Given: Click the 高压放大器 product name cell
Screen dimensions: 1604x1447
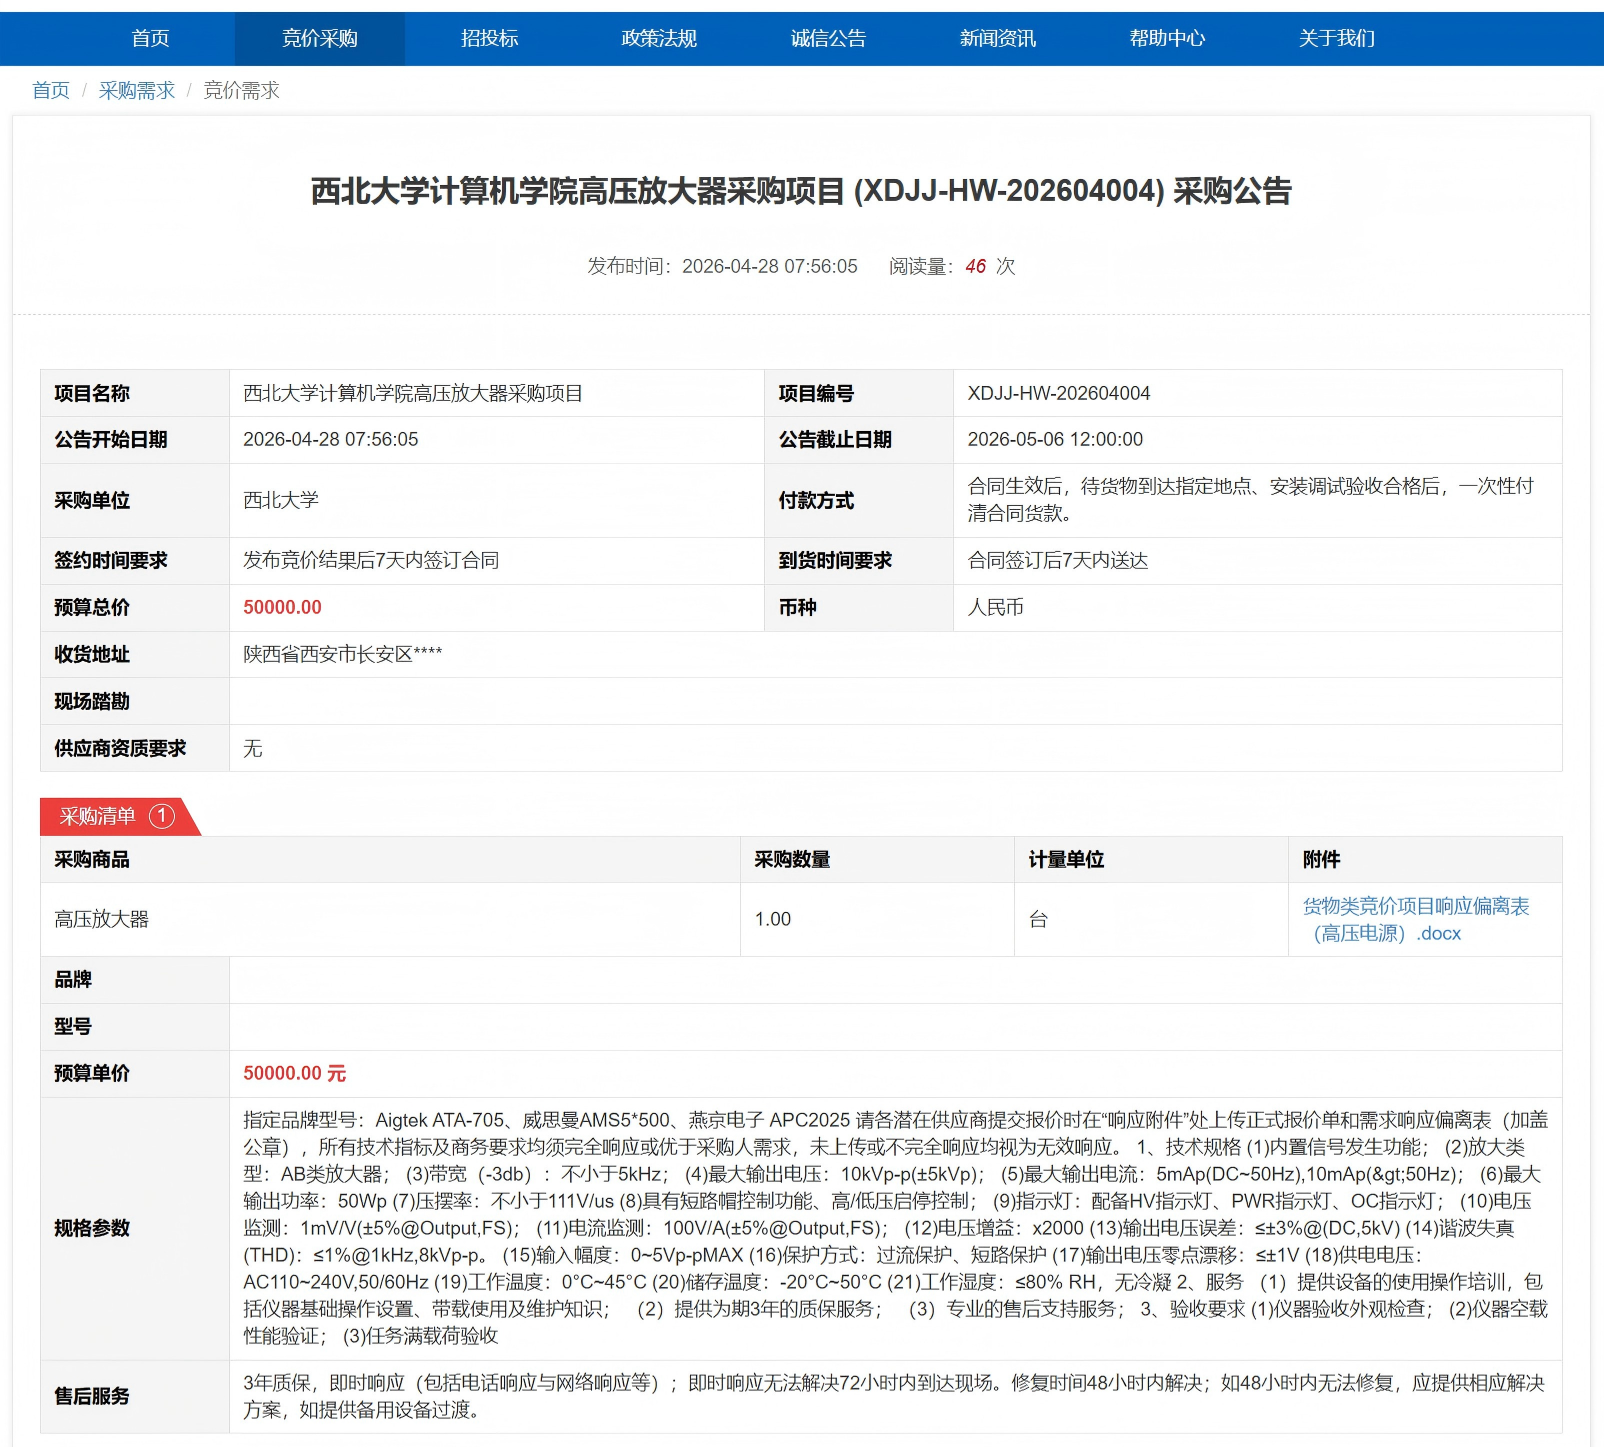Looking at the screenshot, I should 101,919.
